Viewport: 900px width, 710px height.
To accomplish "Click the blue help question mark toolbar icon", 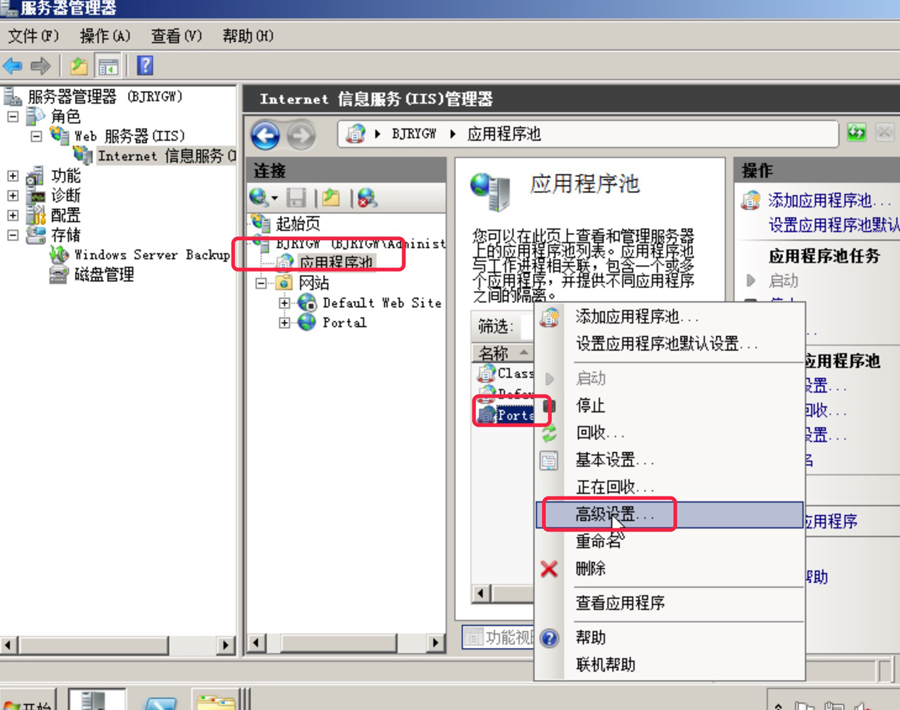I will [x=145, y=66].
